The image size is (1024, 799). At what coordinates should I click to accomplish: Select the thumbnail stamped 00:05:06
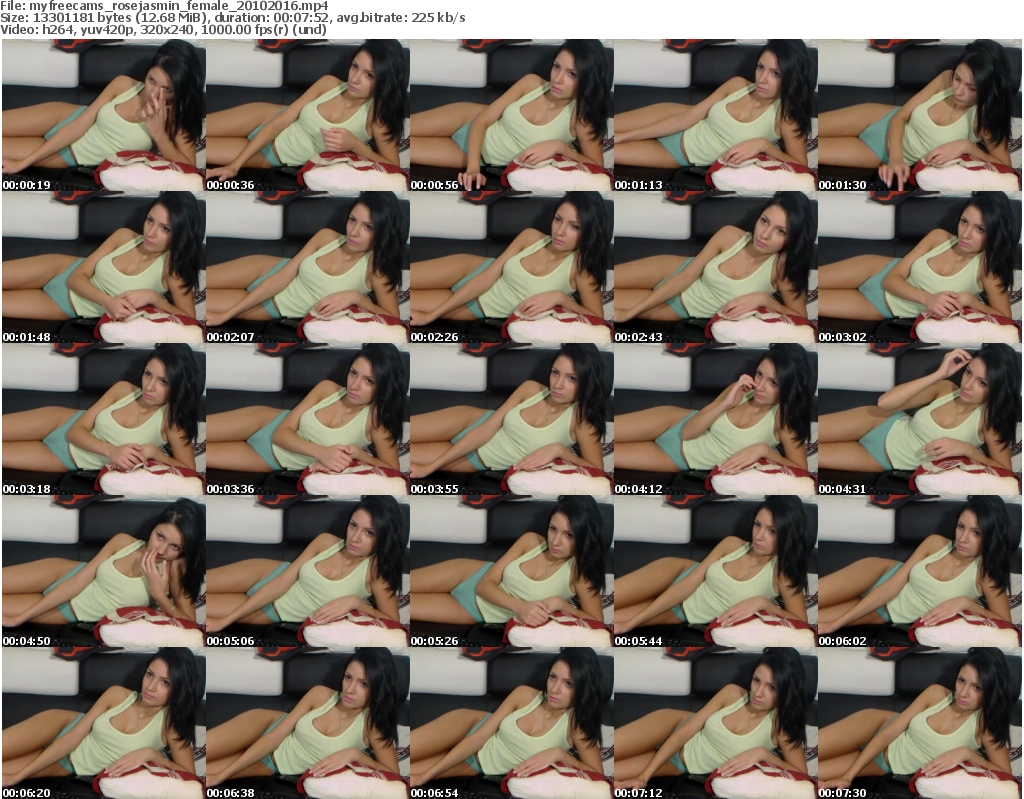pos(308,572)
